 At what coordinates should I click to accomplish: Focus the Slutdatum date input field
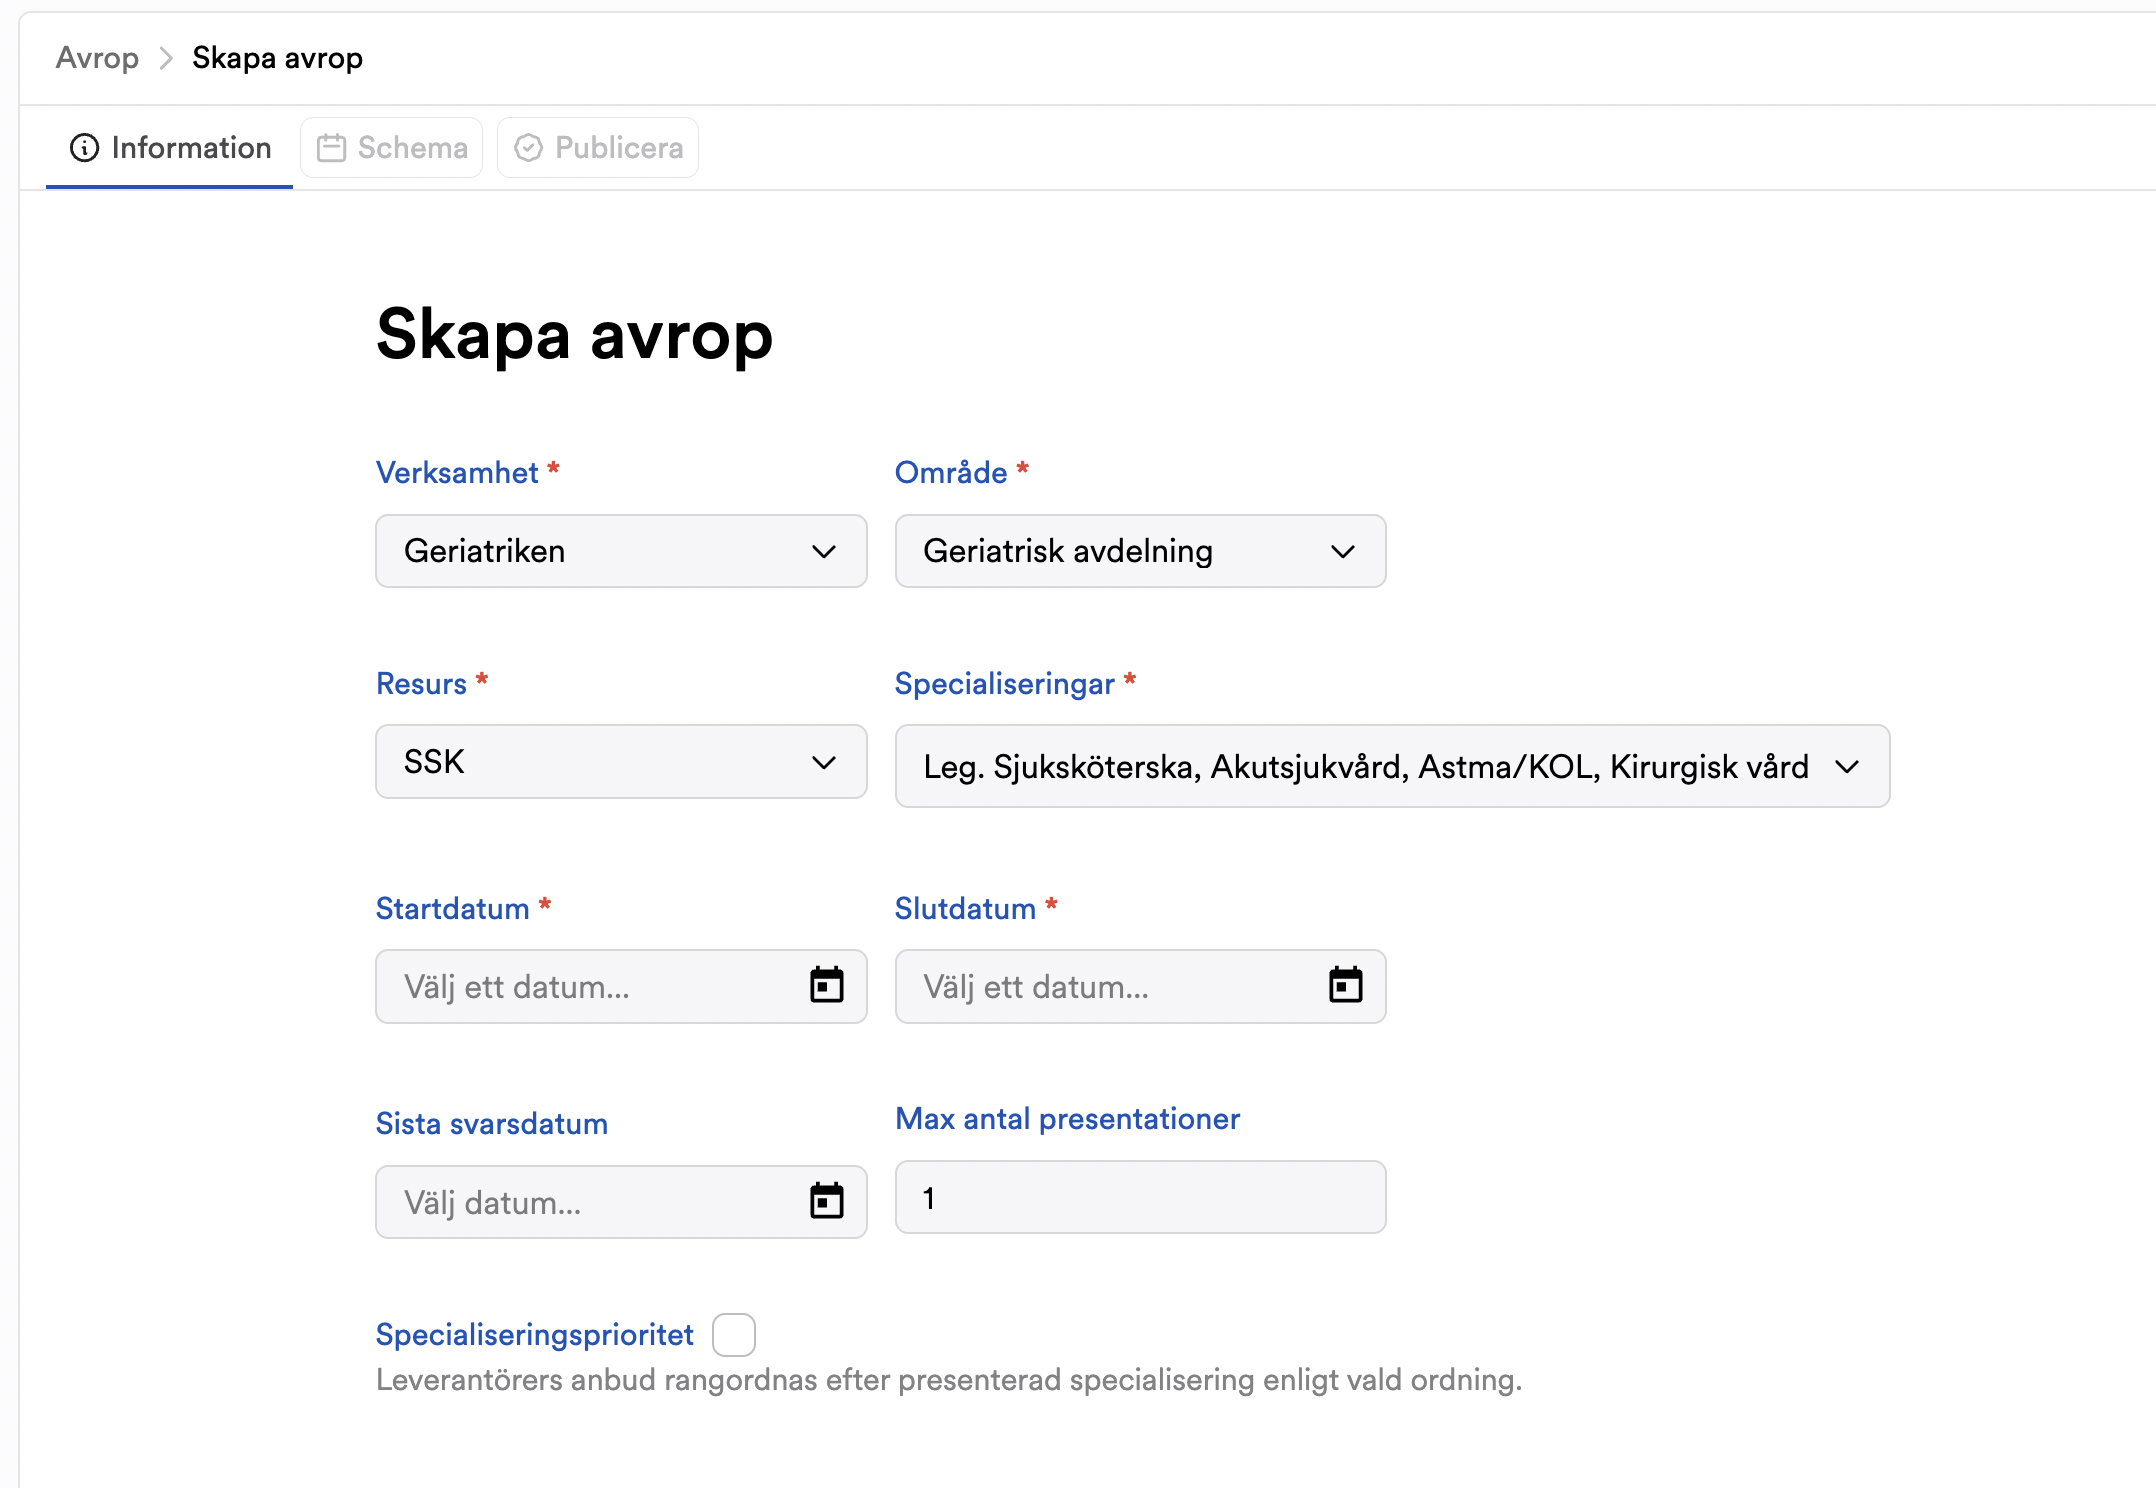tap(1140, 986)
